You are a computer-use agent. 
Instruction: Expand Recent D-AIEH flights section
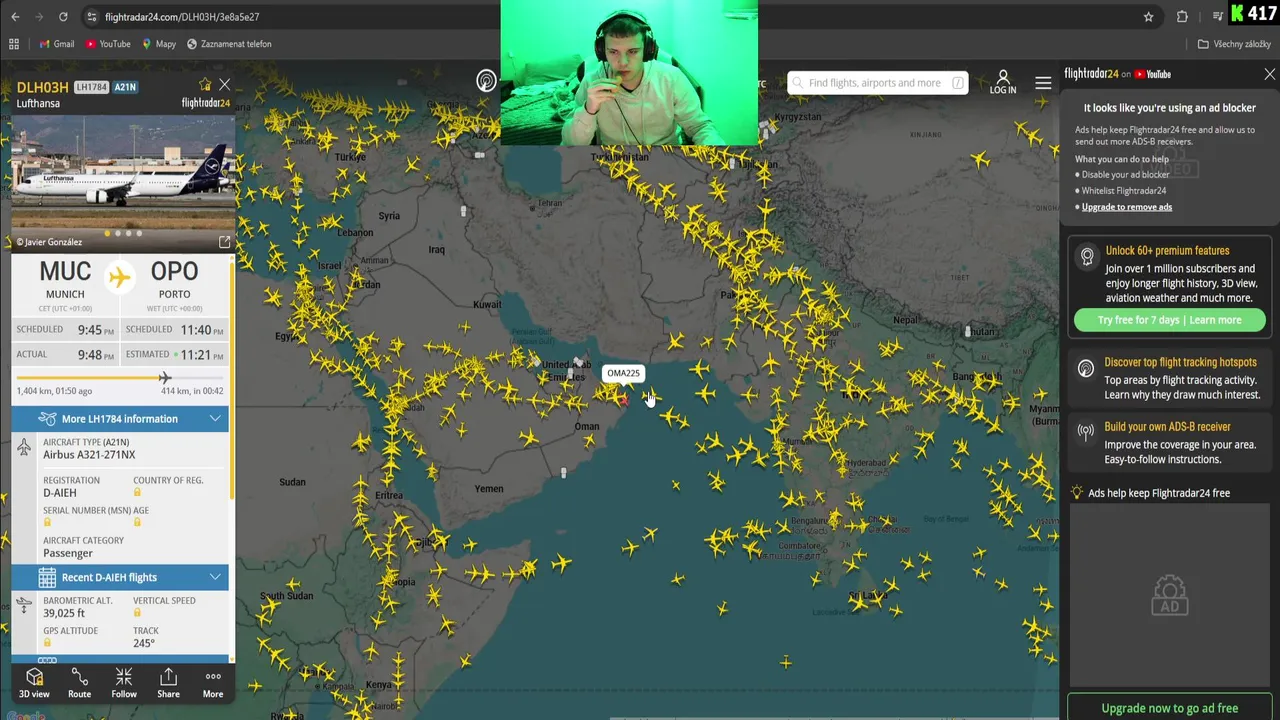pos(120,577)
